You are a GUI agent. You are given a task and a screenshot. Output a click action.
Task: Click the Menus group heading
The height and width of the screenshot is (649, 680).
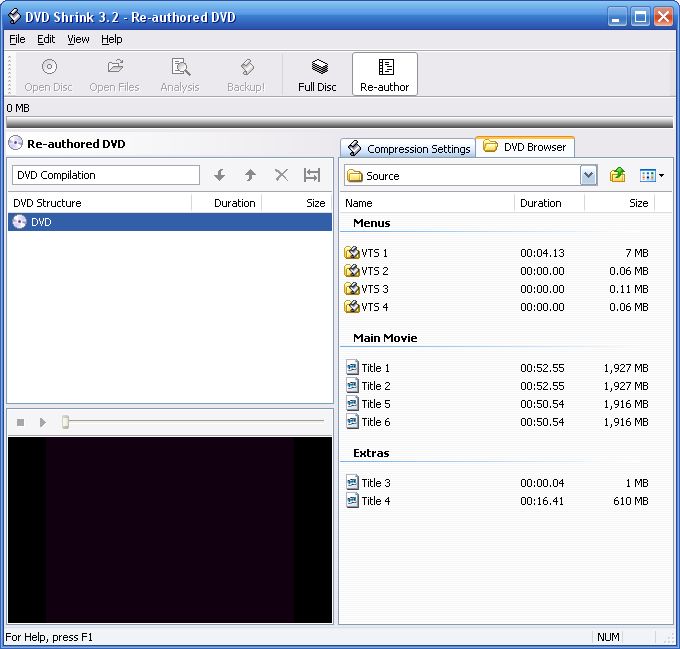coord(372,223)
